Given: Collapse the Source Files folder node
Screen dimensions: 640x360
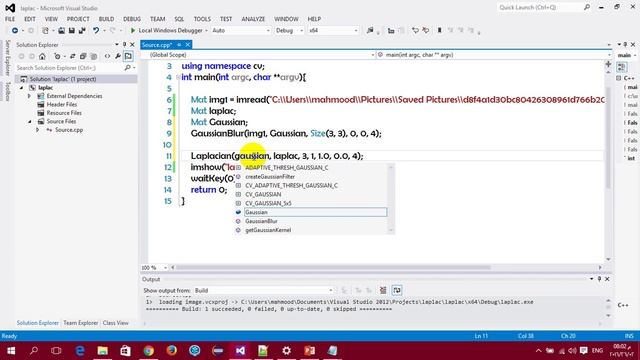Looking at the screenshot, I should tap(29, 122).
